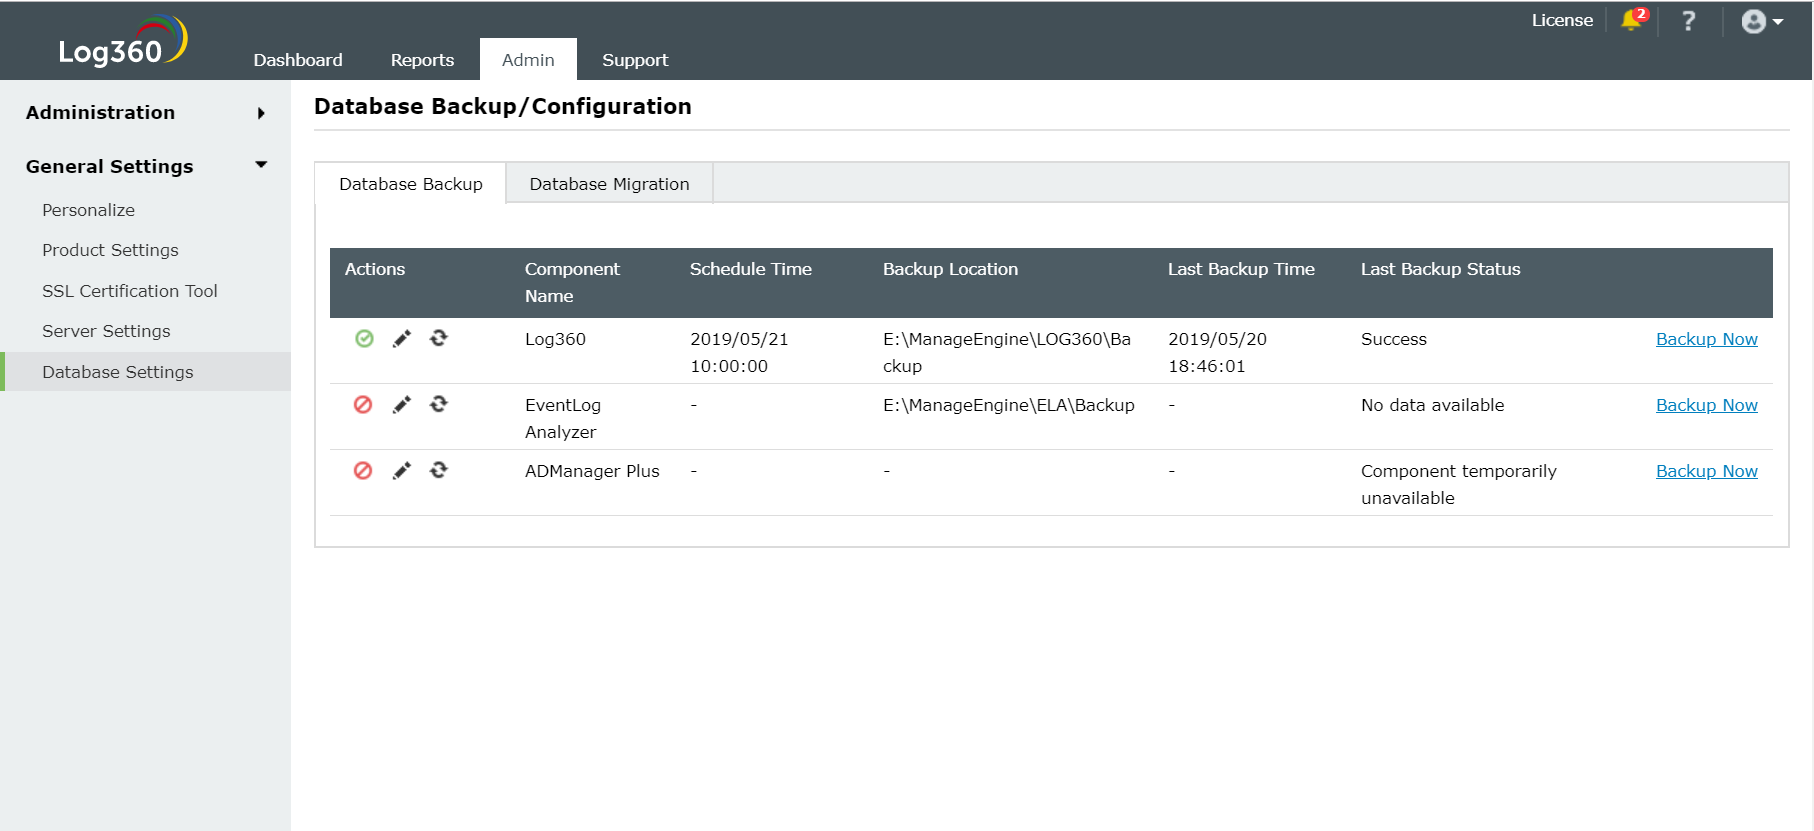Go to the Dashboard tab
The width and height of the screenshot is (1814, 831).
pos(298,60)
